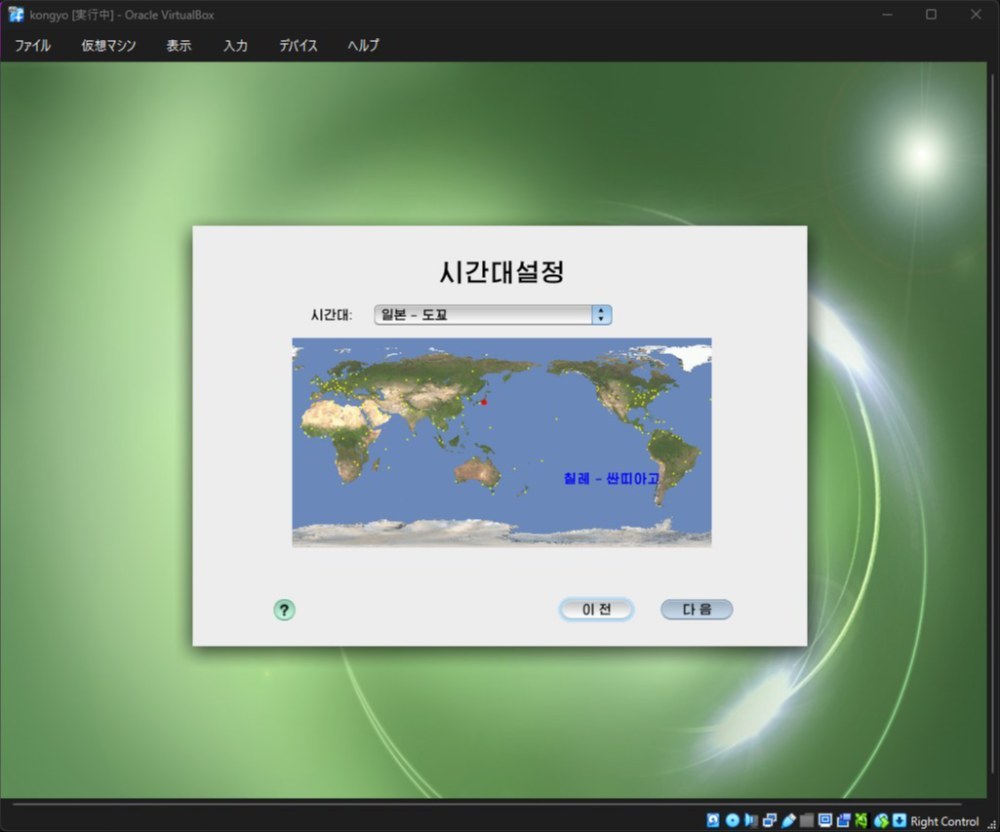Click the display monitor status icon
The image size is (1000, 832).
825,821
